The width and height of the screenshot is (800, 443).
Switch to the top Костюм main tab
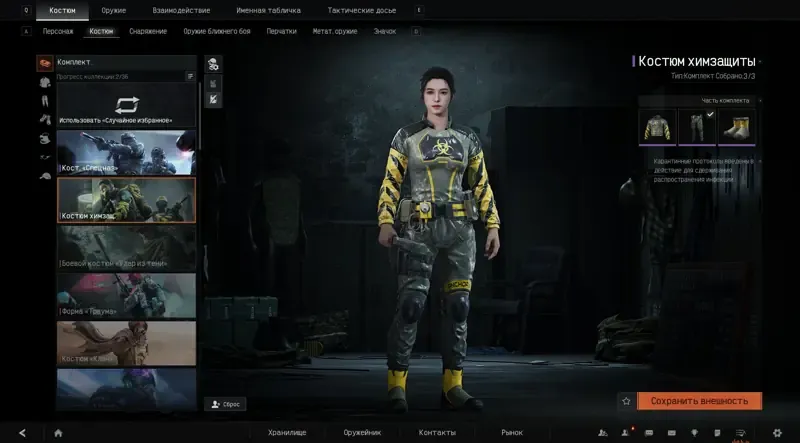point(62,10)
